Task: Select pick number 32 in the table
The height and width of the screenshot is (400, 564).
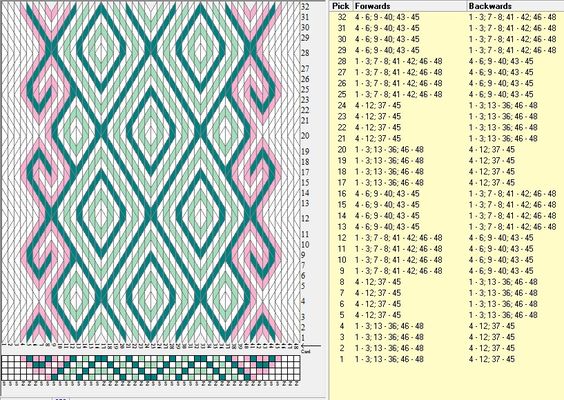Action: (x=342, y=17)
